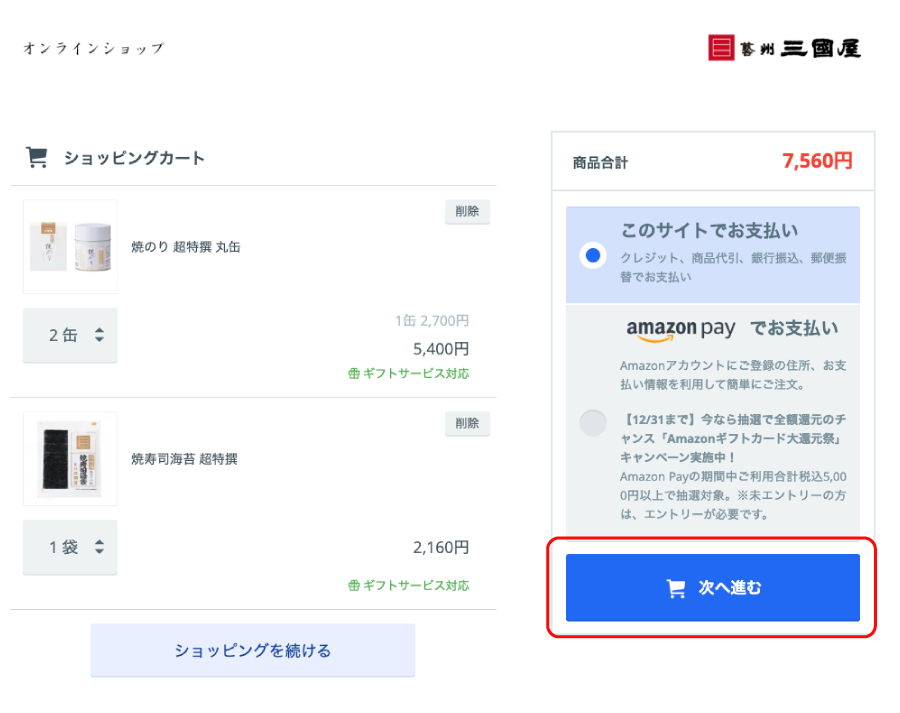This screenshot has height=713, width=900.
Task: Select the このサイトでお支払い radio button
Action: coord(593,255)
